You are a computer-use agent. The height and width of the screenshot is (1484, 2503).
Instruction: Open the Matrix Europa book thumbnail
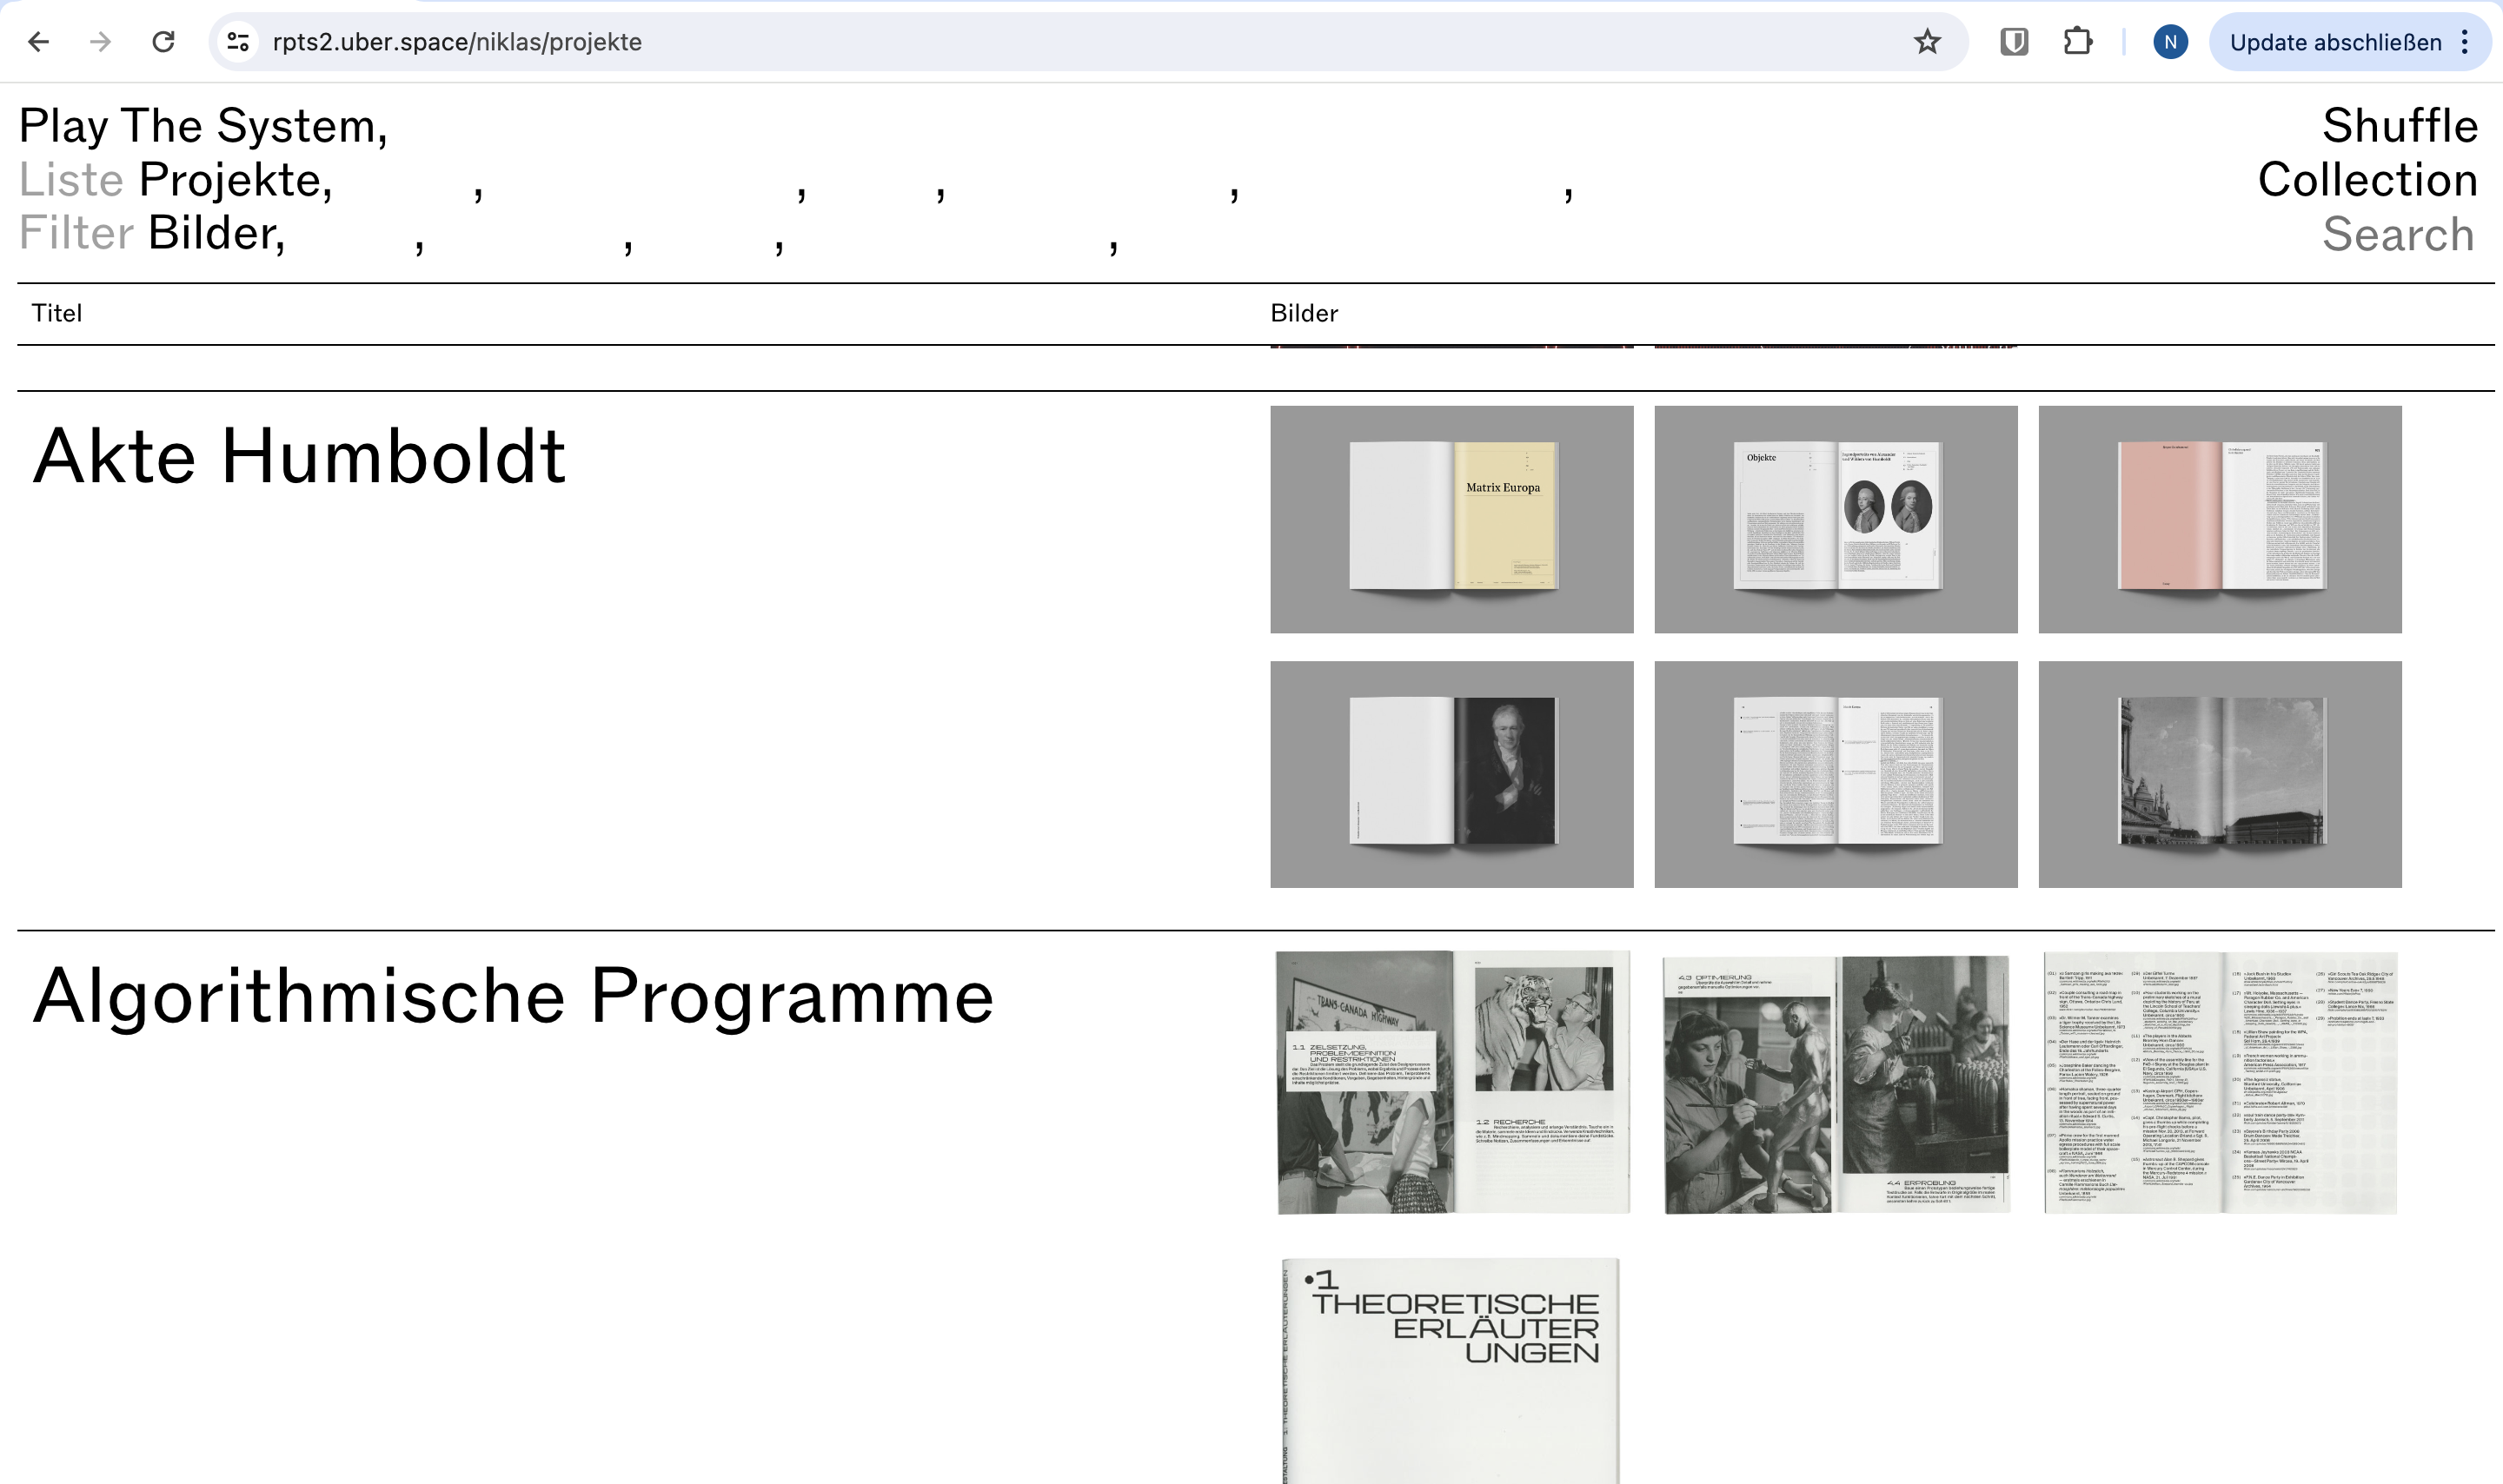click(x=1451, y=519)
